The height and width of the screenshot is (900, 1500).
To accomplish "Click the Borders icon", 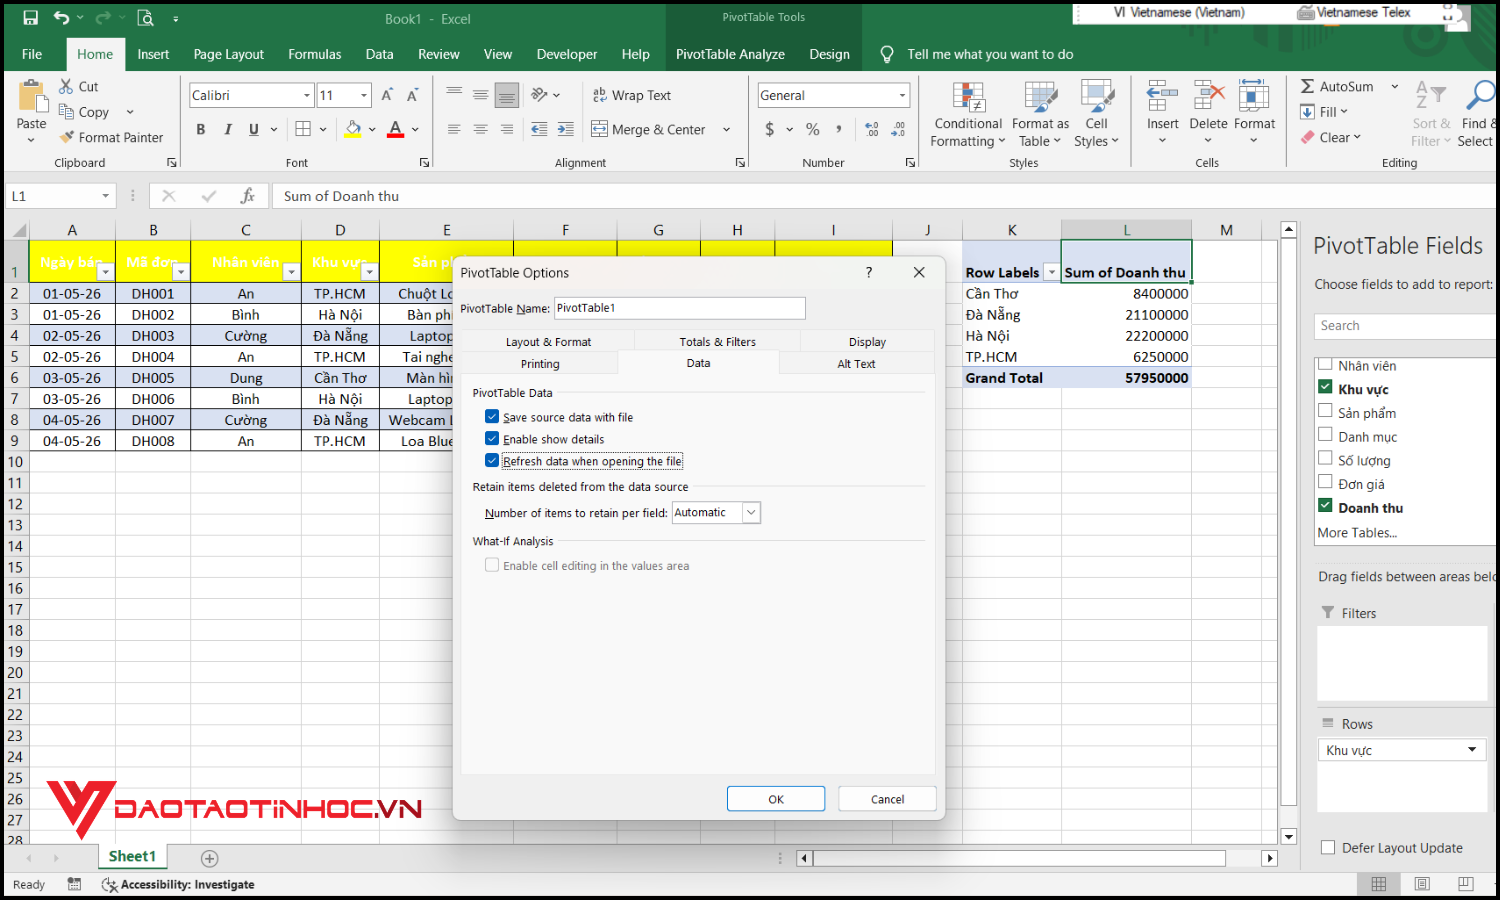I will (303, 129).
